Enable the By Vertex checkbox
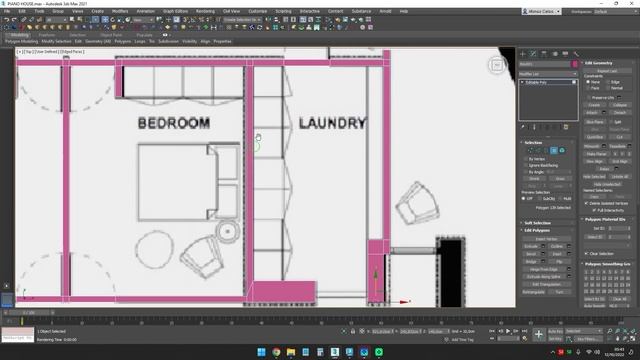Screen dimensions: 640x360 (526, 159)
